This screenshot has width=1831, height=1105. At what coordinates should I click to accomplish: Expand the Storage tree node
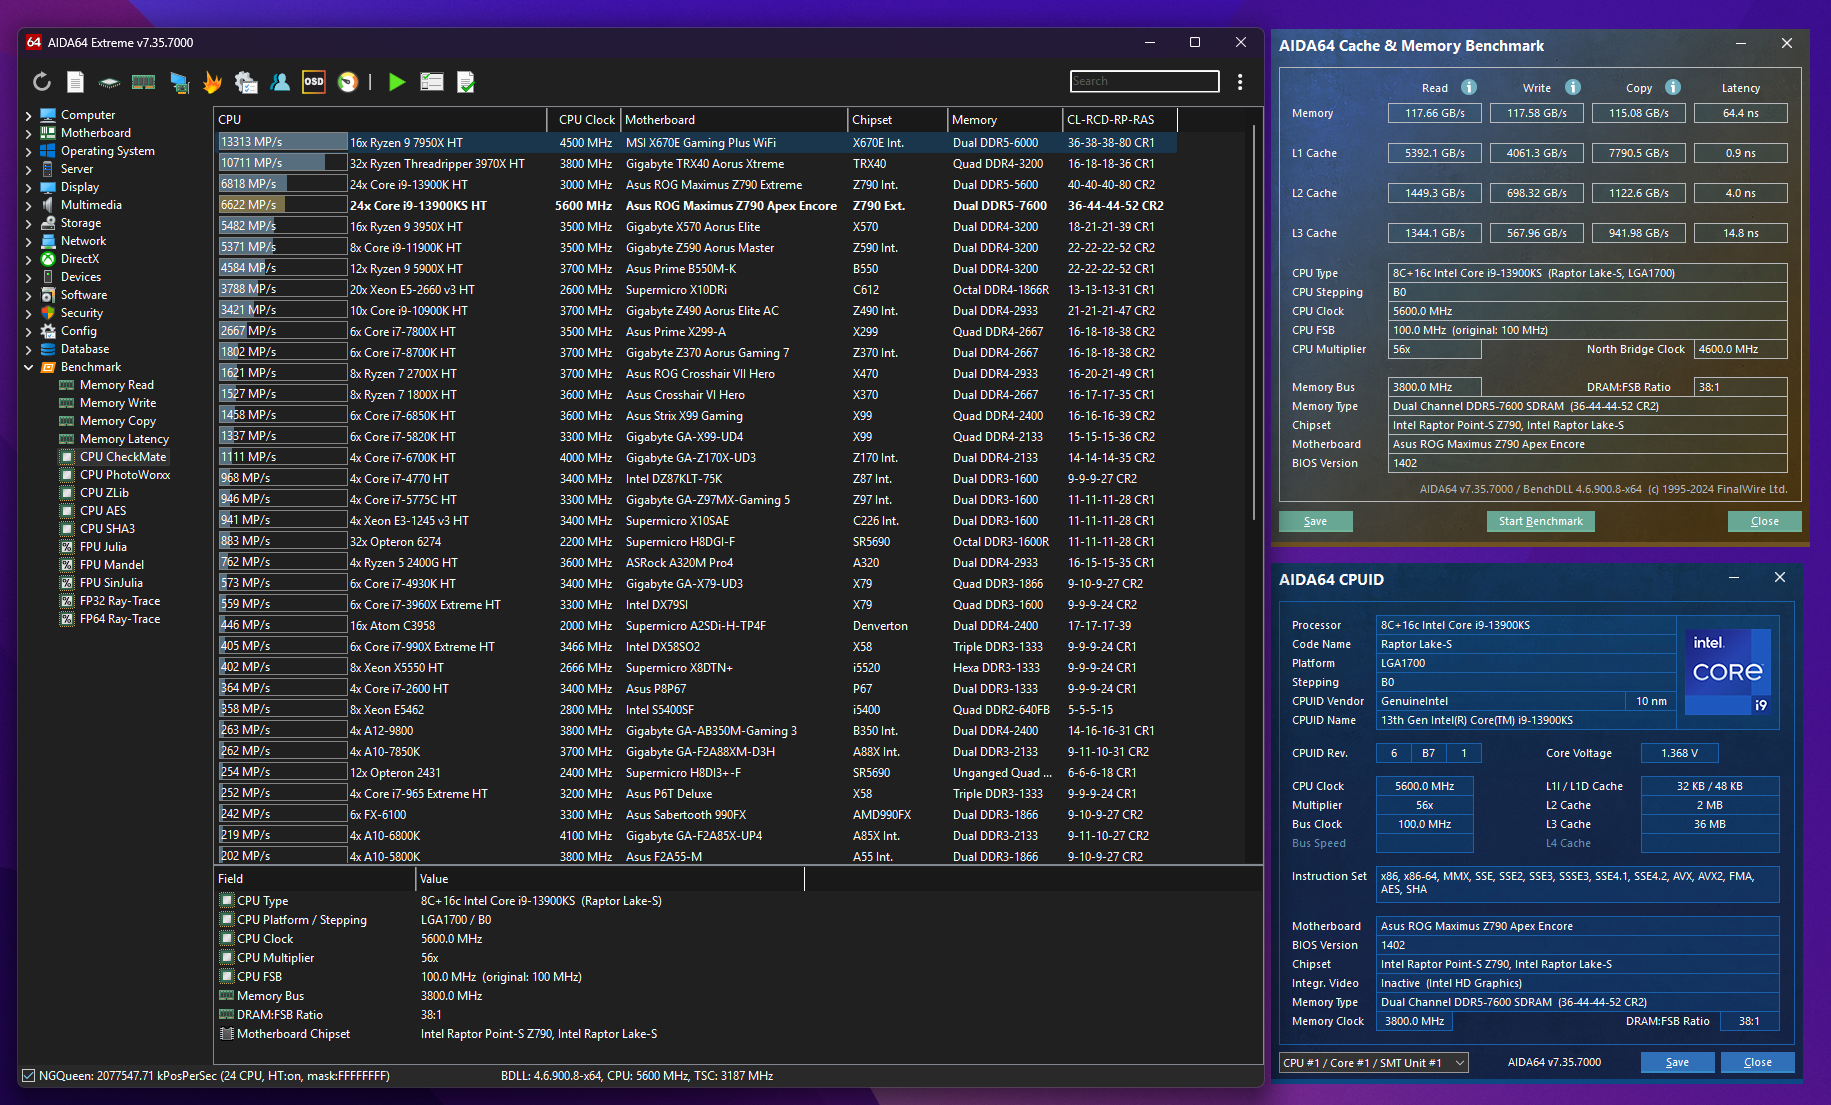(x=28, y=224)
